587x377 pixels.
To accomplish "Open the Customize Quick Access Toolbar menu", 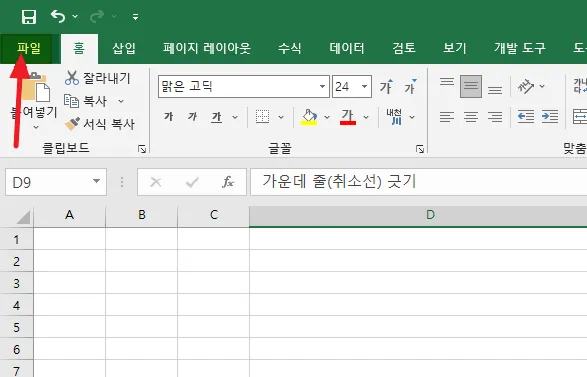I will (136, 17).
